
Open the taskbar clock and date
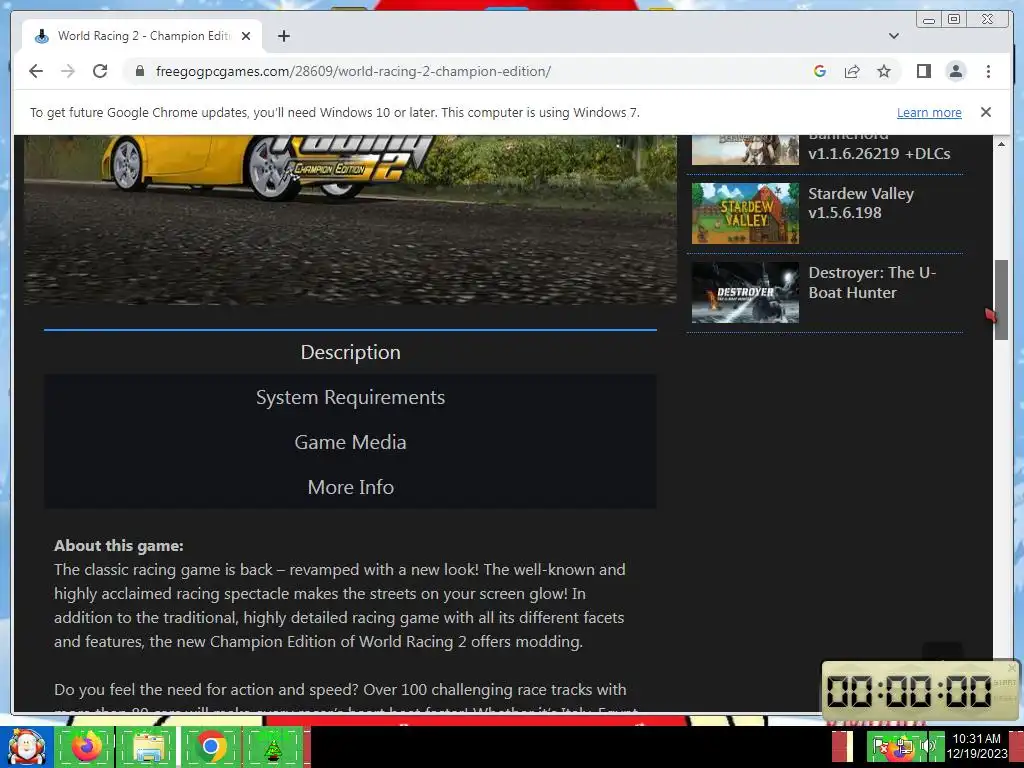(x=977, y=746)
